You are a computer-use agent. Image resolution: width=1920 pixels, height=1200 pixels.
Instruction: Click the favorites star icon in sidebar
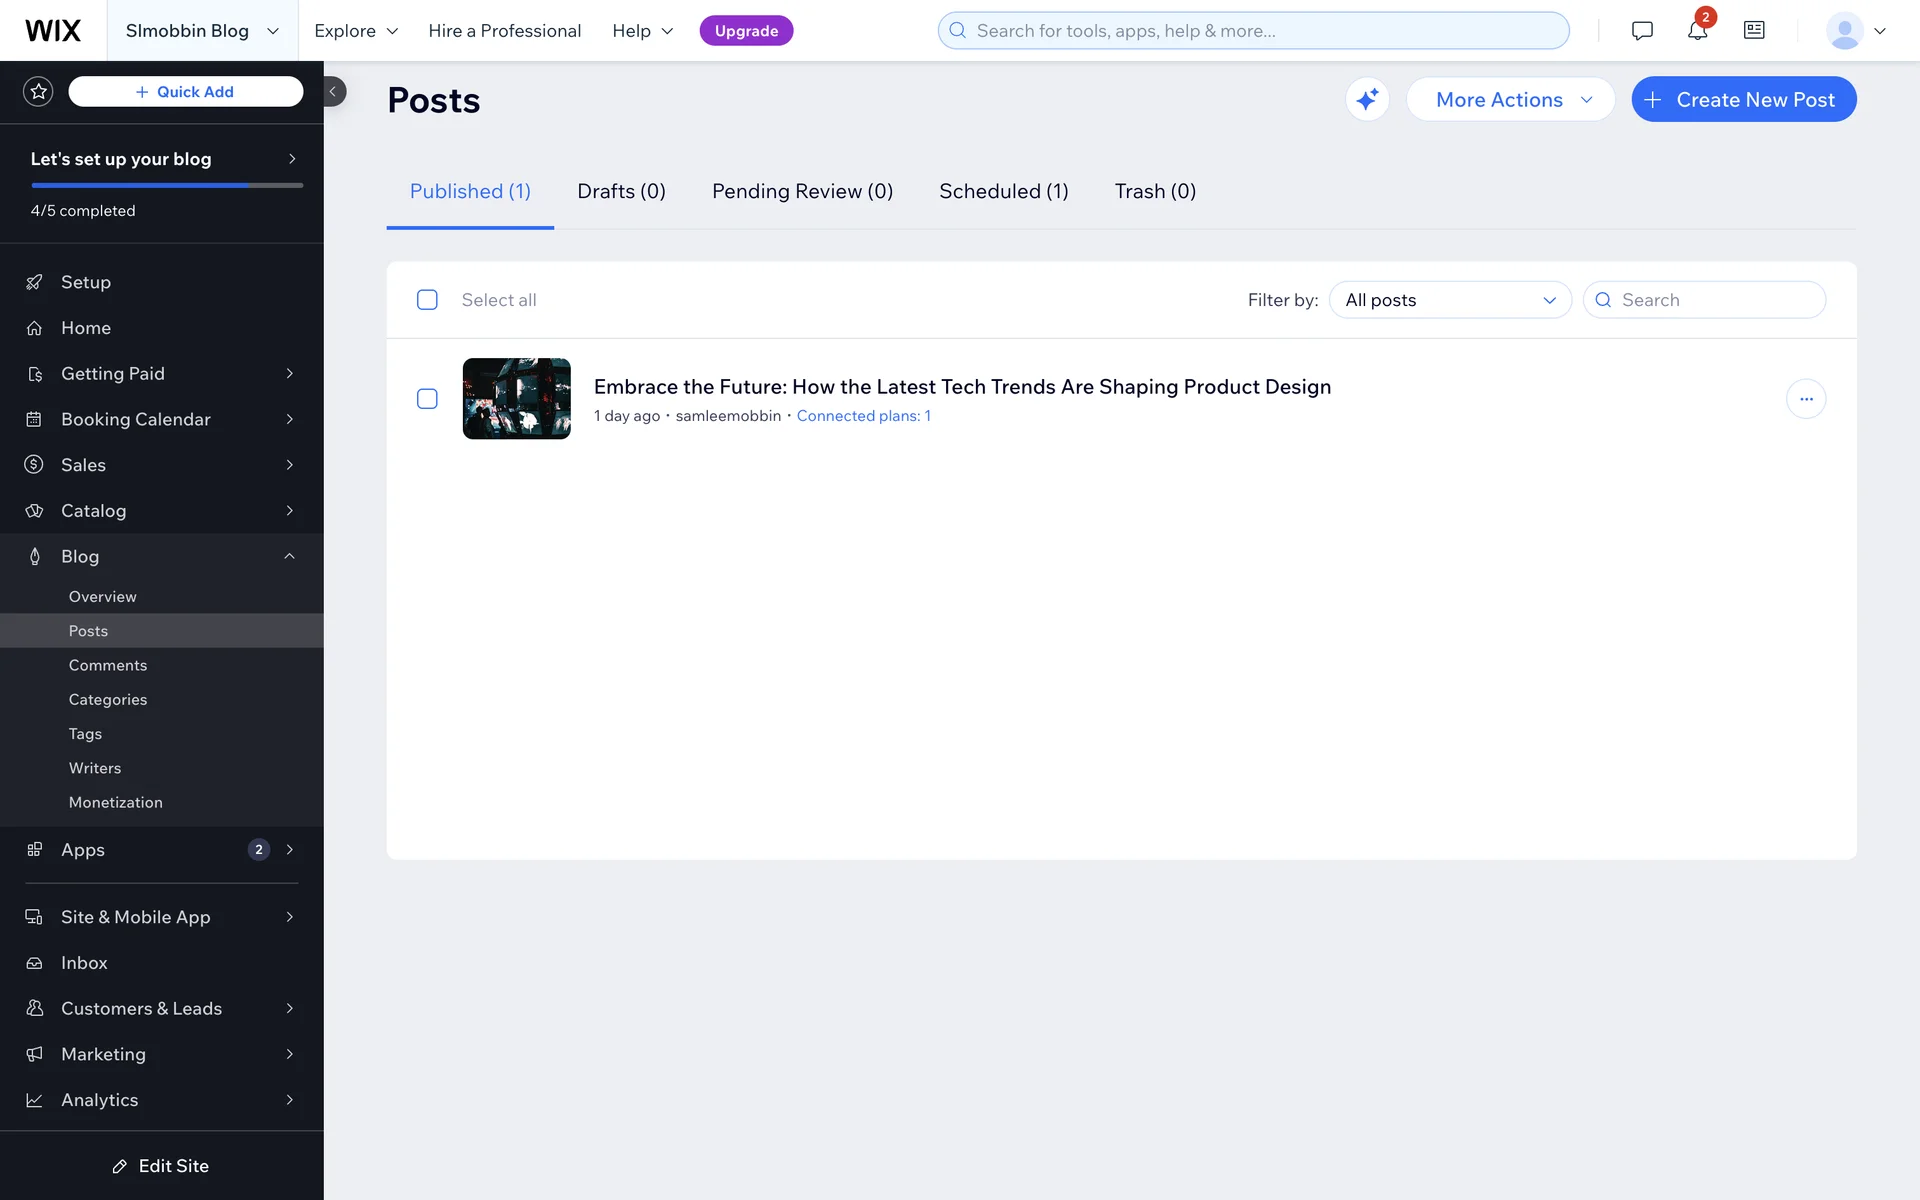click(38, 91)
